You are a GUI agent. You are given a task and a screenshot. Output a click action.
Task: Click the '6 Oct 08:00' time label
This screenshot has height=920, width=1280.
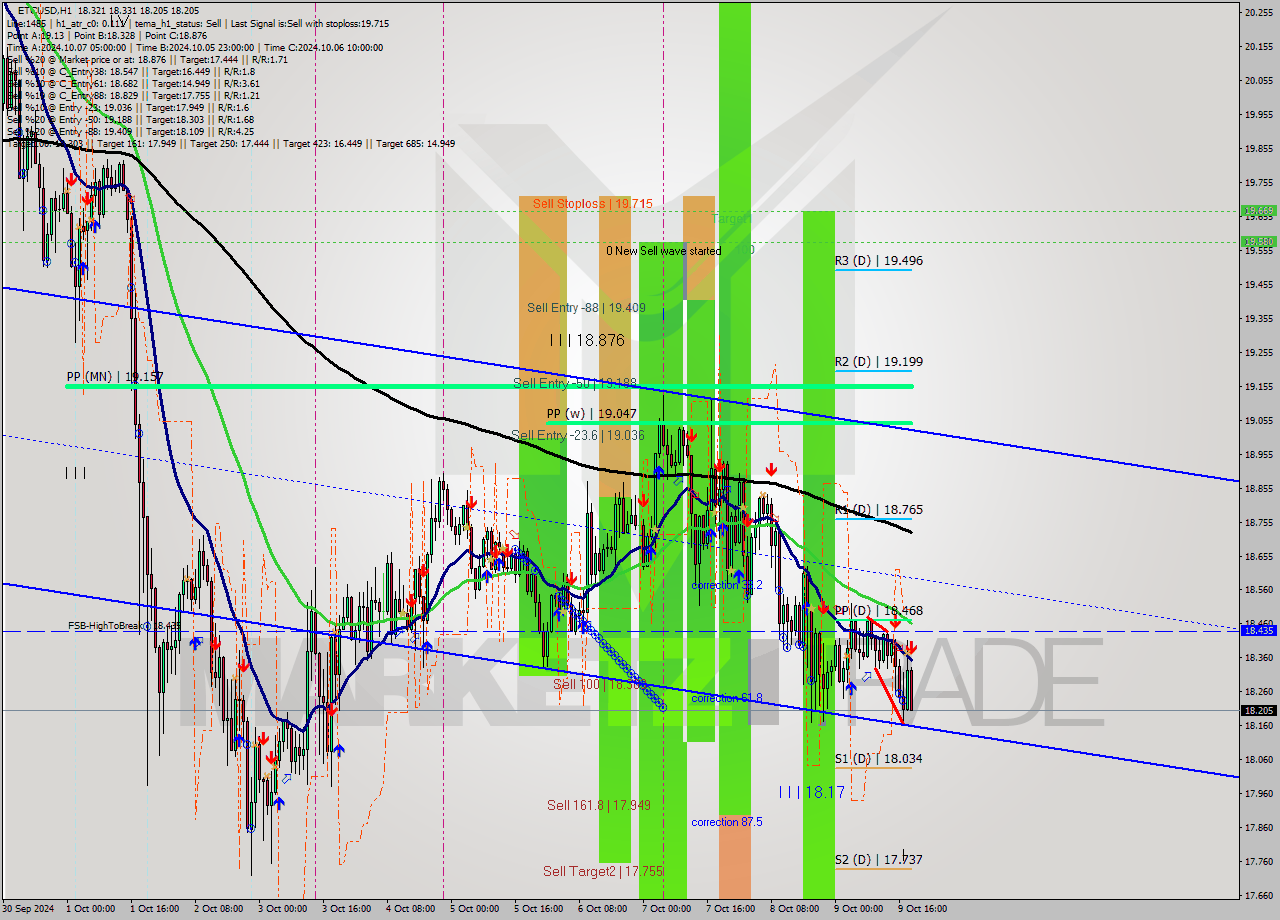(602, 909)
